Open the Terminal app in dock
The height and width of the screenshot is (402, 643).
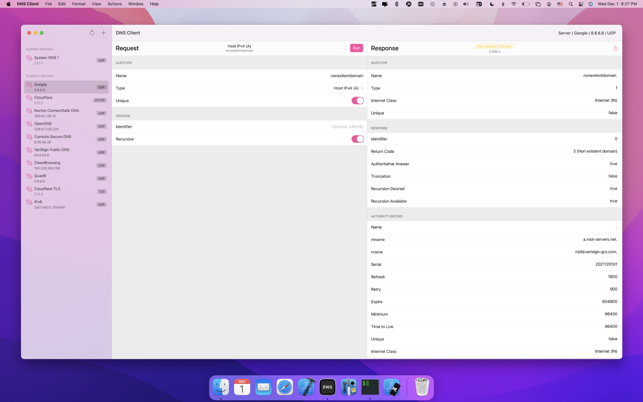coord(370,387)
